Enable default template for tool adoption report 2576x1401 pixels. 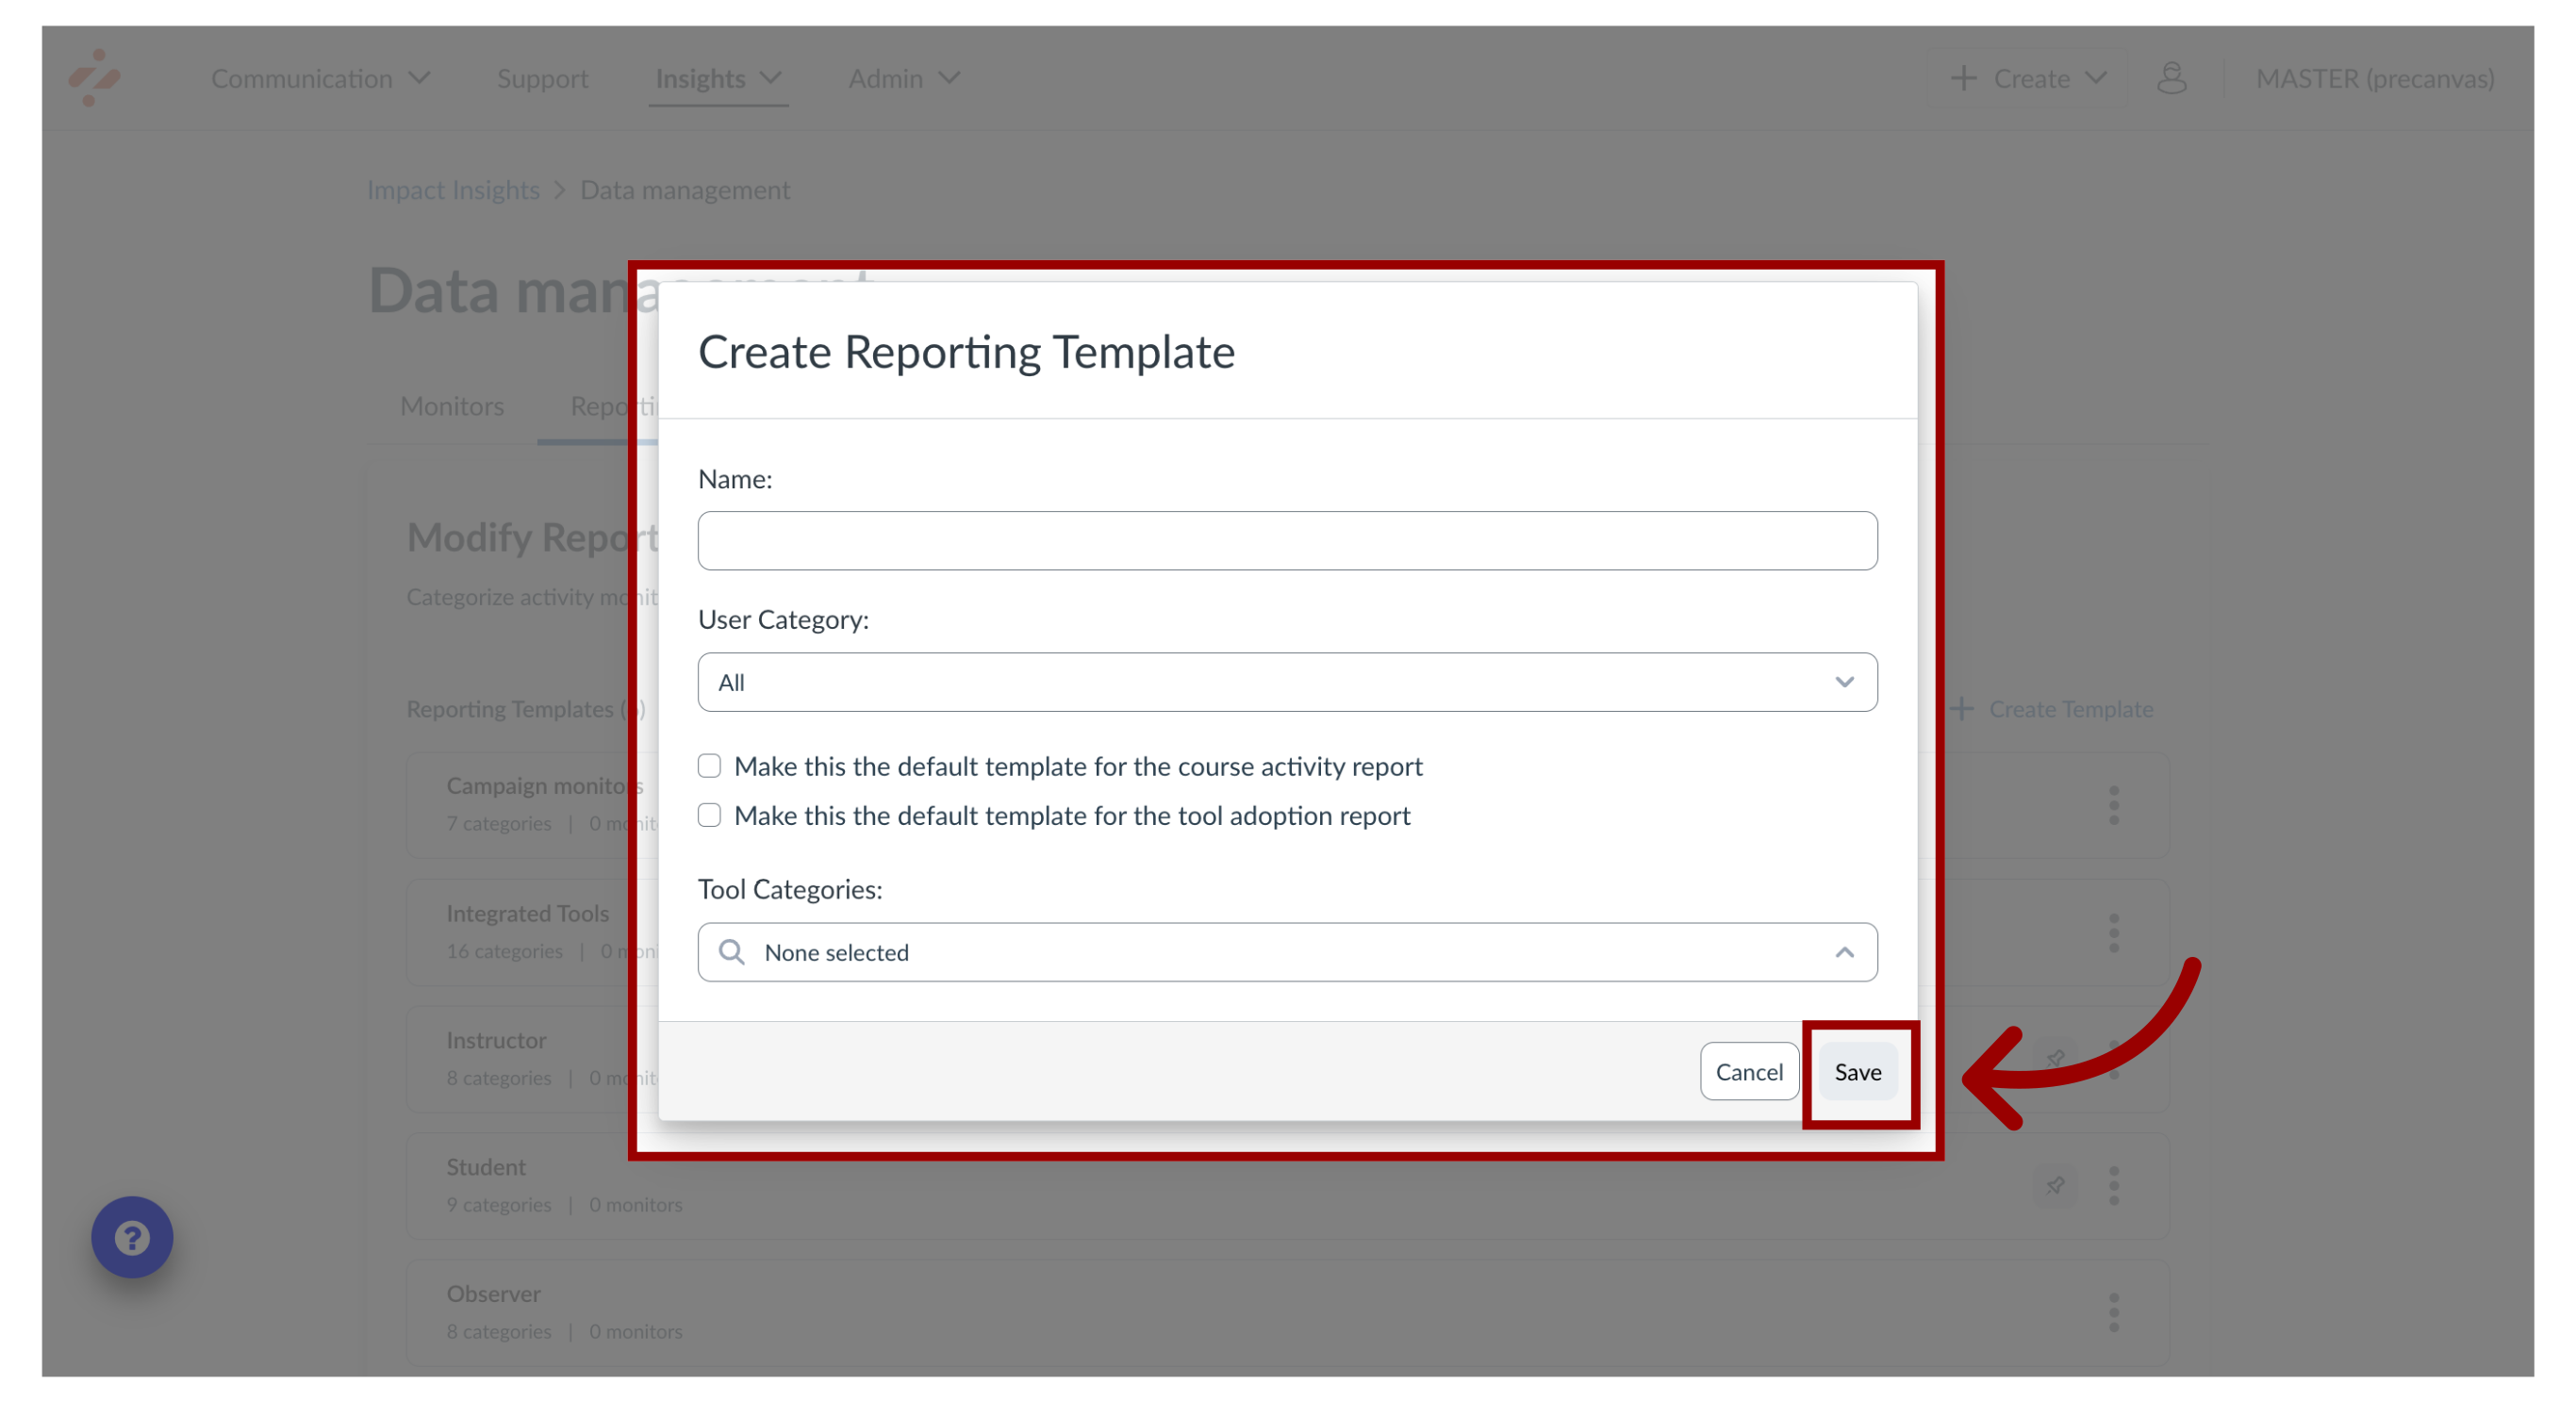pos(707,815)
